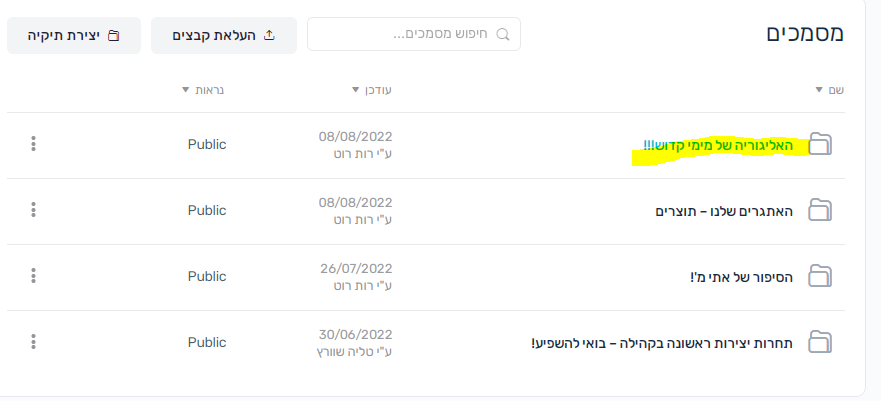Open the three-dot menu for תחרות יצירות ראשונה row
This screenshot has height=401, width=881.
pos(33,341)
